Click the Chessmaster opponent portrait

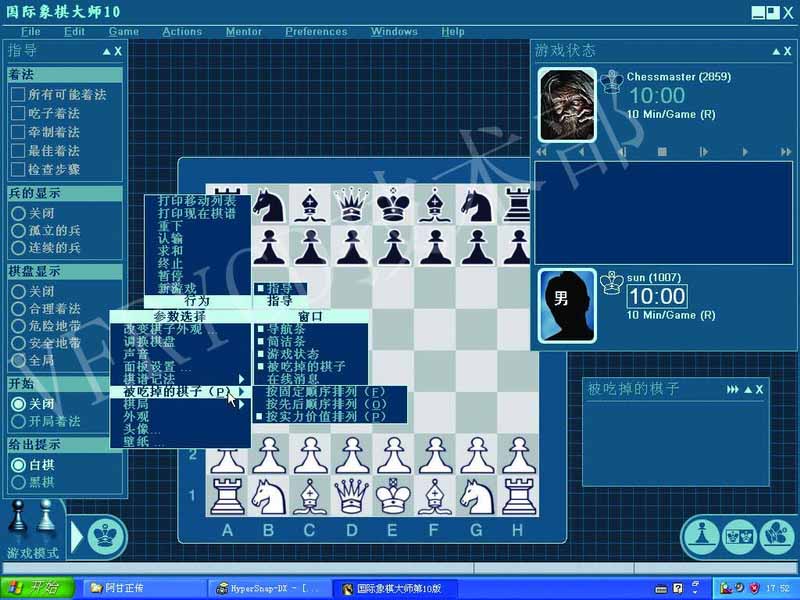[x=567, y=105]
